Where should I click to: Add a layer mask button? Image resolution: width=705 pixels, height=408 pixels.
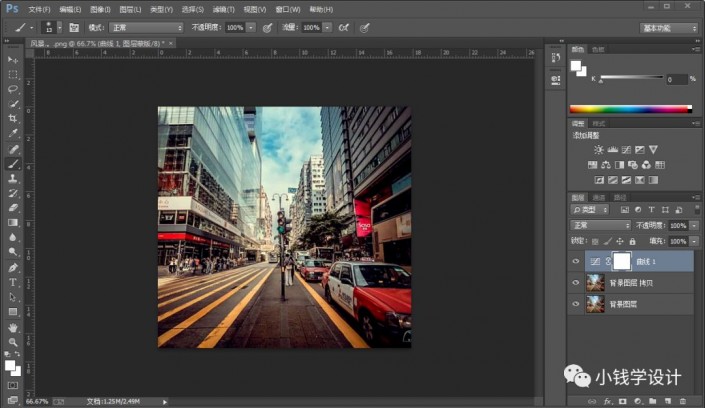coord(623,401)
